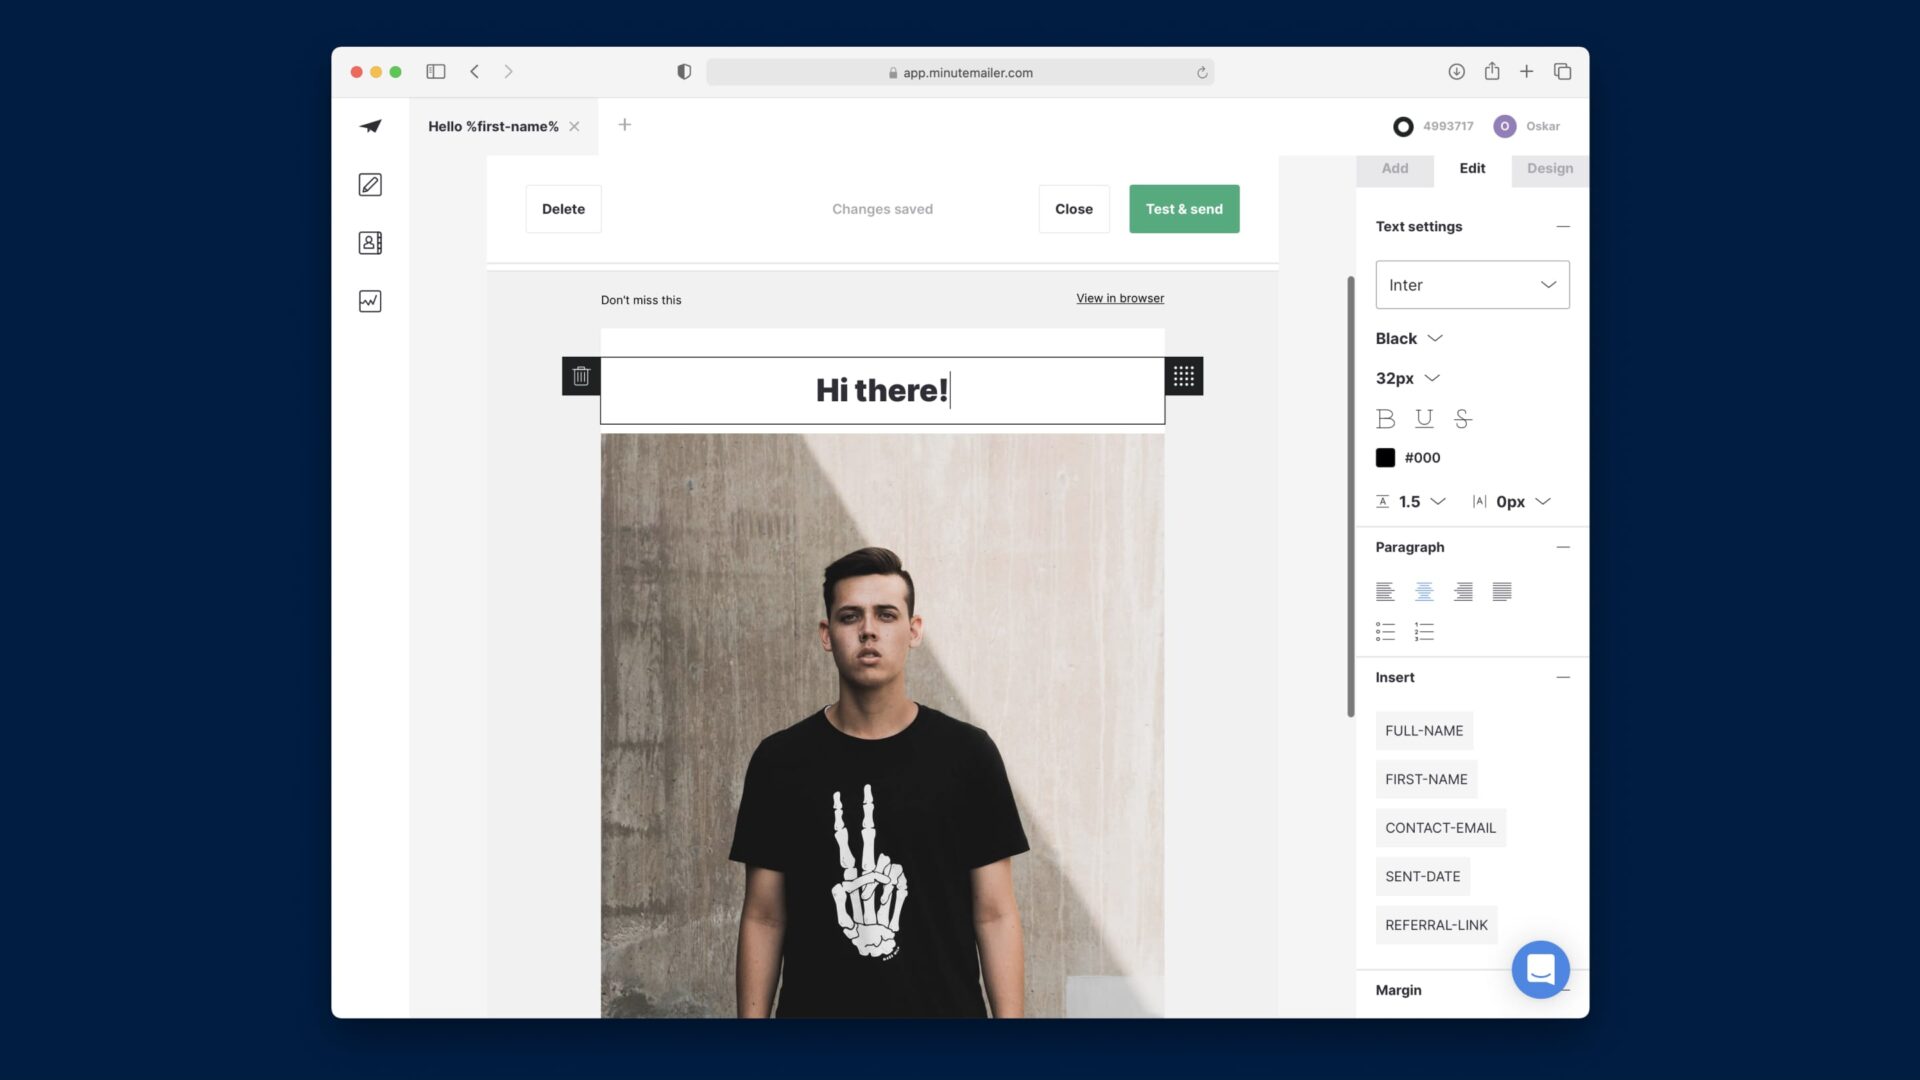Enable right text alignment
This screenshot has height=1080, width=1920.
point(1463,591)
